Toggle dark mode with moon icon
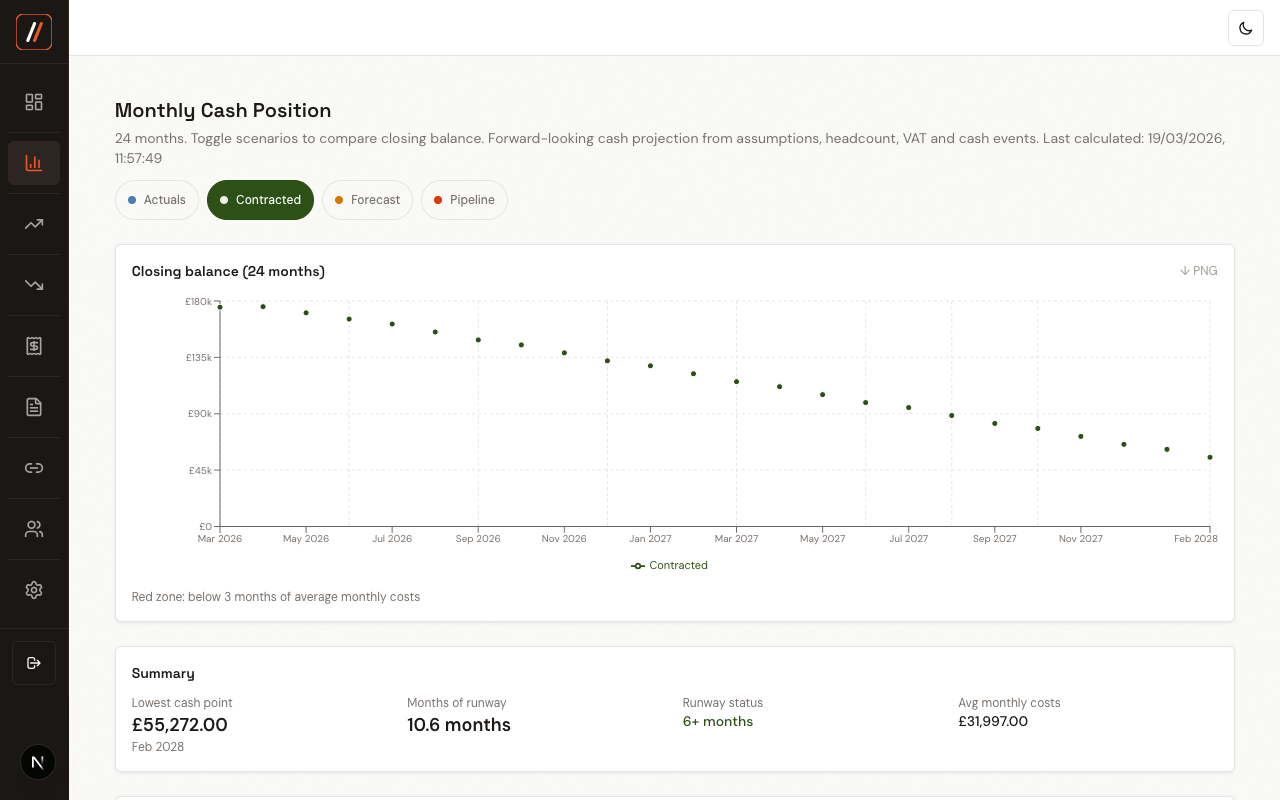Screen dimensions: 1280x800 click(1246, 28)
